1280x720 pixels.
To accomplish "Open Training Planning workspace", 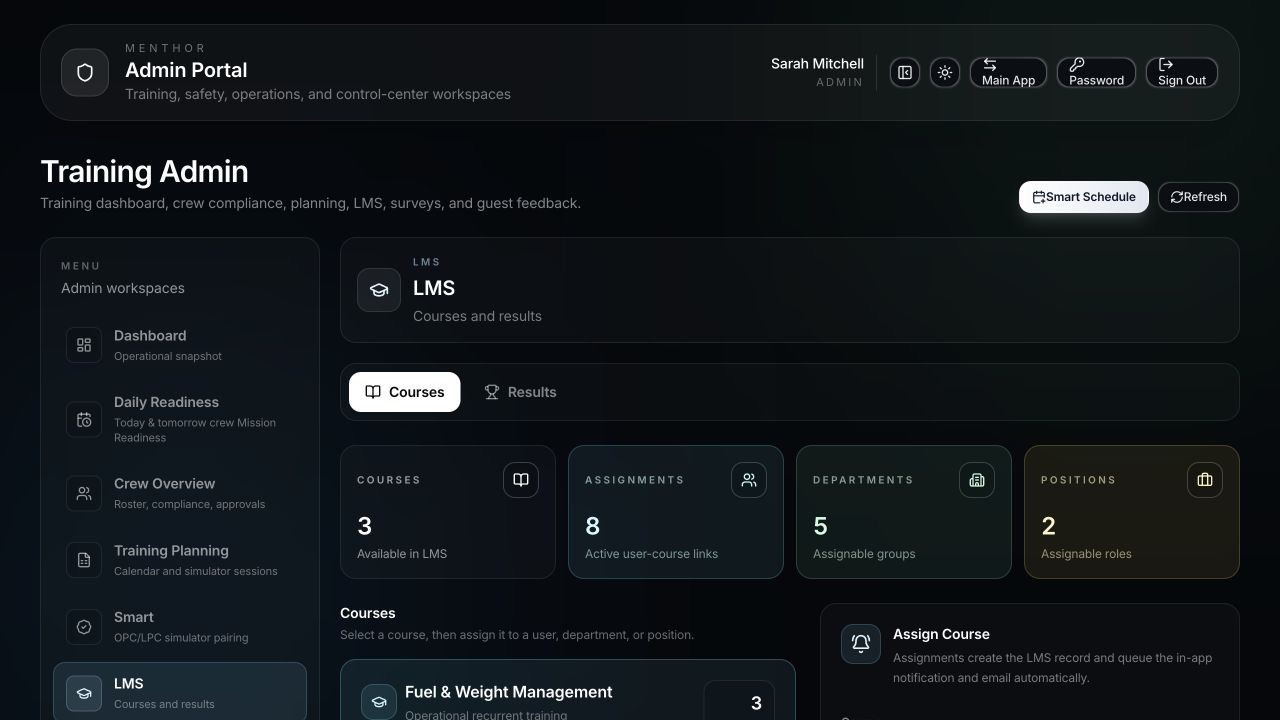I will click(x=180, y=560).
